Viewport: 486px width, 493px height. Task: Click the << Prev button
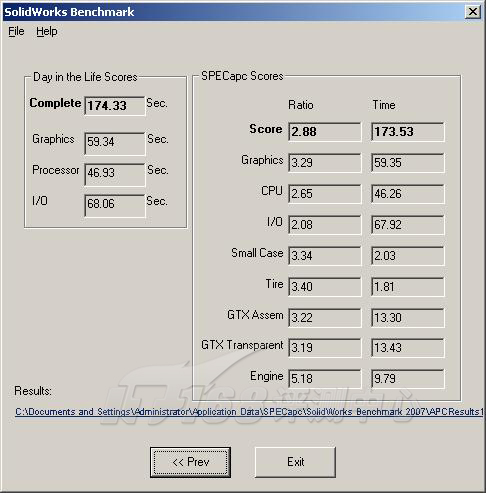pos(190,462)
